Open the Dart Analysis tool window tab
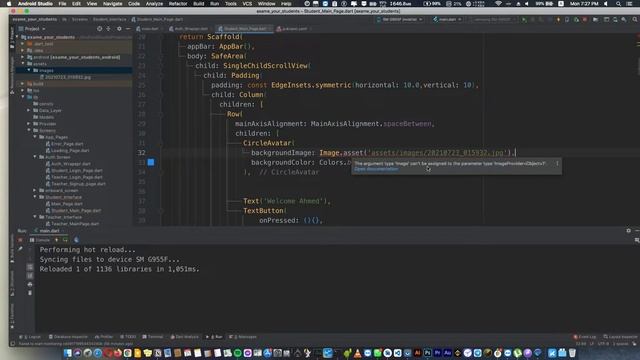The width and height of the screenshot is (640, 360). point(184,337)
